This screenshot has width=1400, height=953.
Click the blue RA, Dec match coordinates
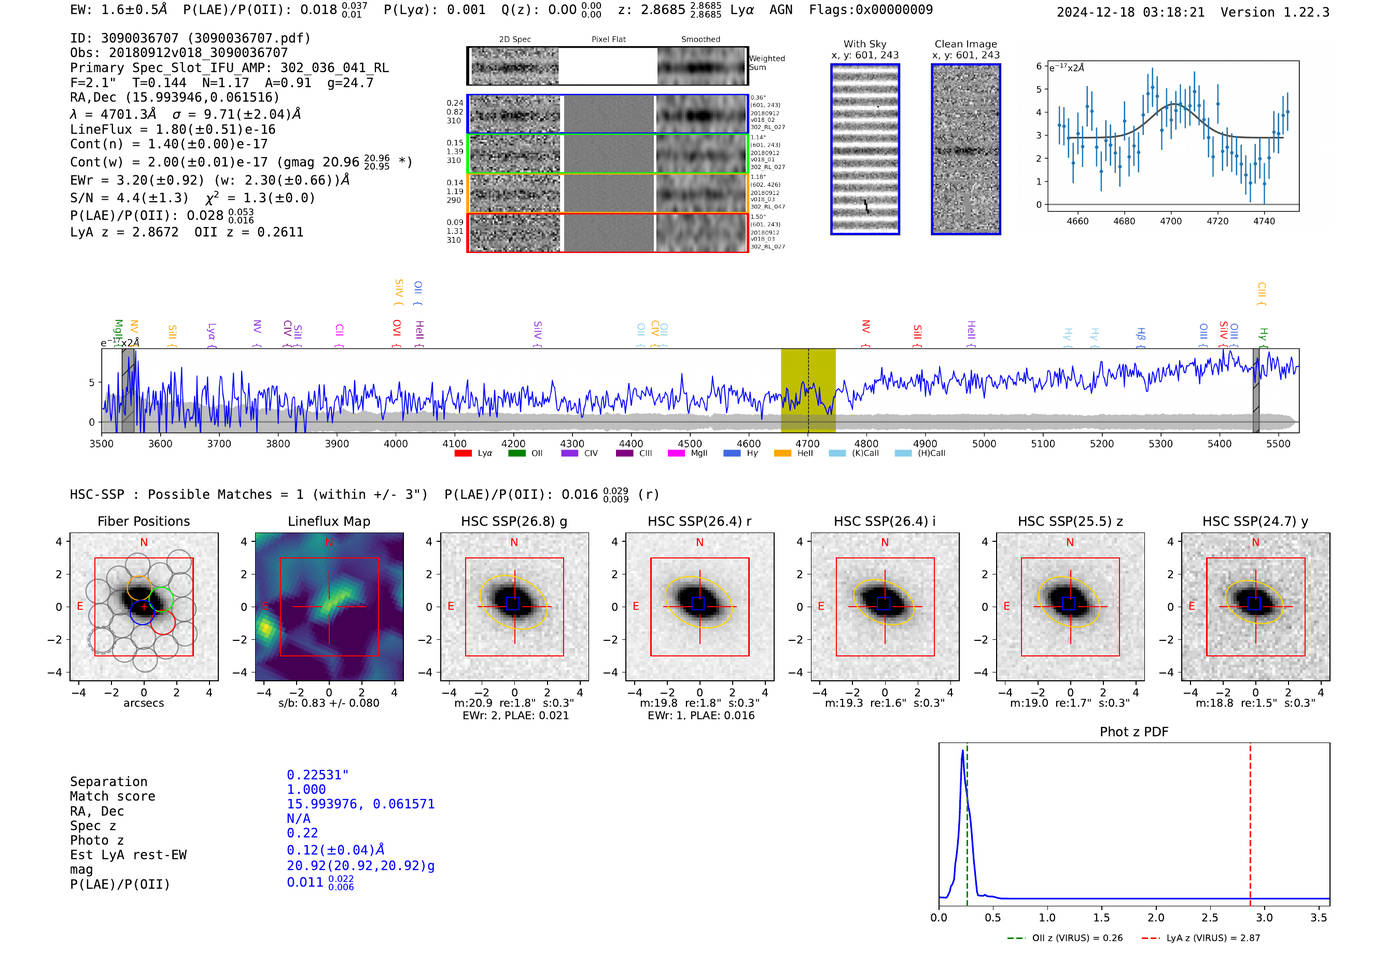360,804
